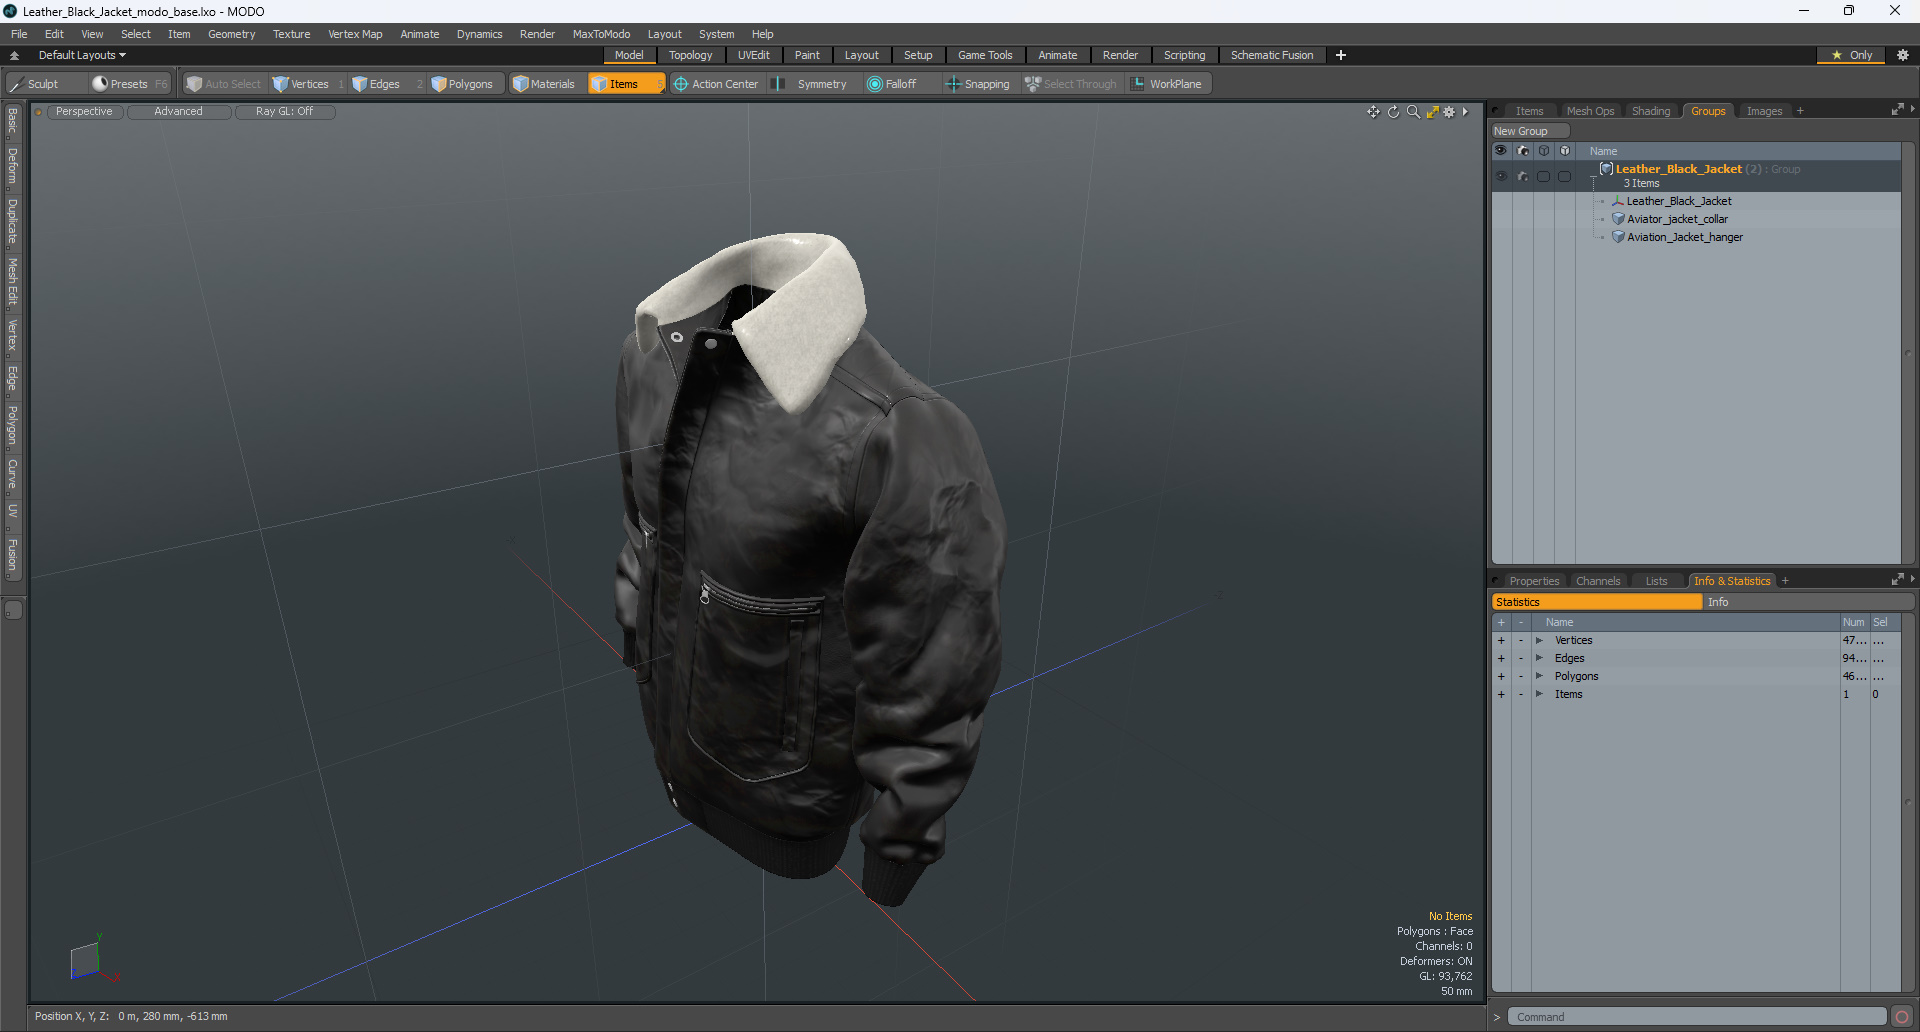Image resolution: width=1920 pixels, height=1032 pixels.
Task: Expand the Edges statistics row
Action: tap(1539, 658)
